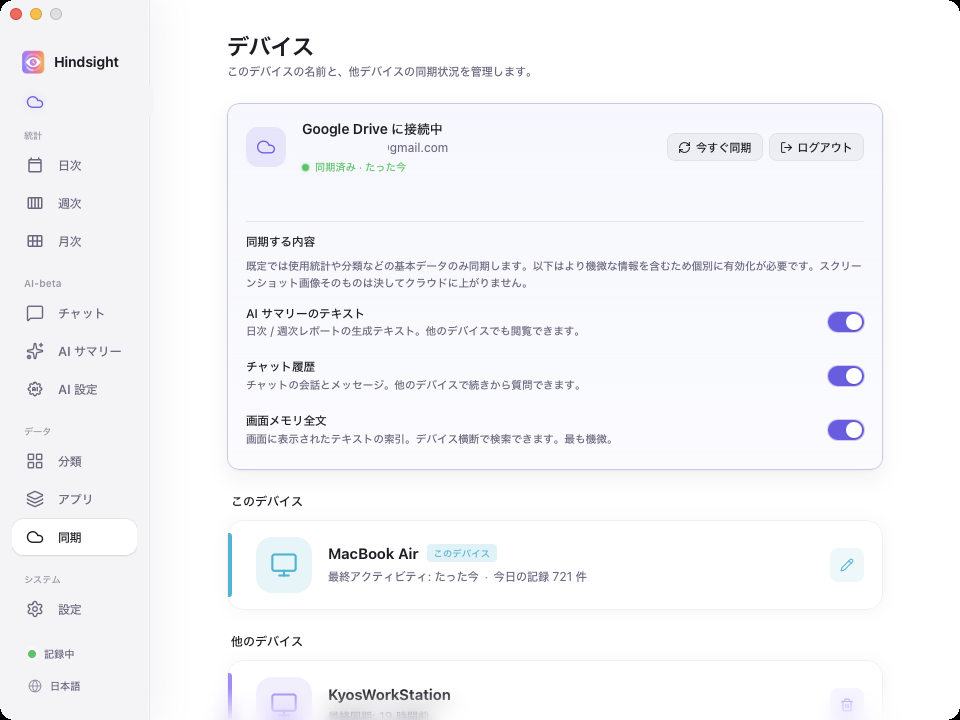960x720 pixels.
Task: Click the ログアウト button
Action: click(816, 148)
